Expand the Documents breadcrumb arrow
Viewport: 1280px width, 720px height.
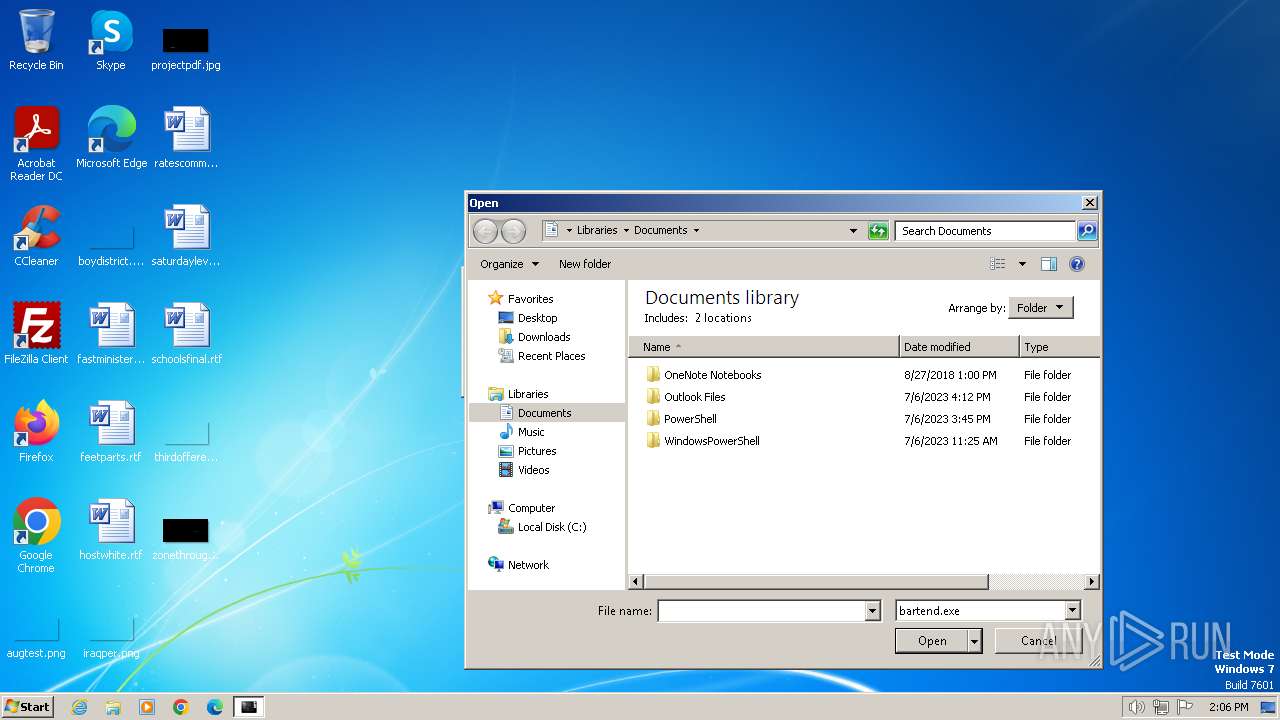point(696,230)
